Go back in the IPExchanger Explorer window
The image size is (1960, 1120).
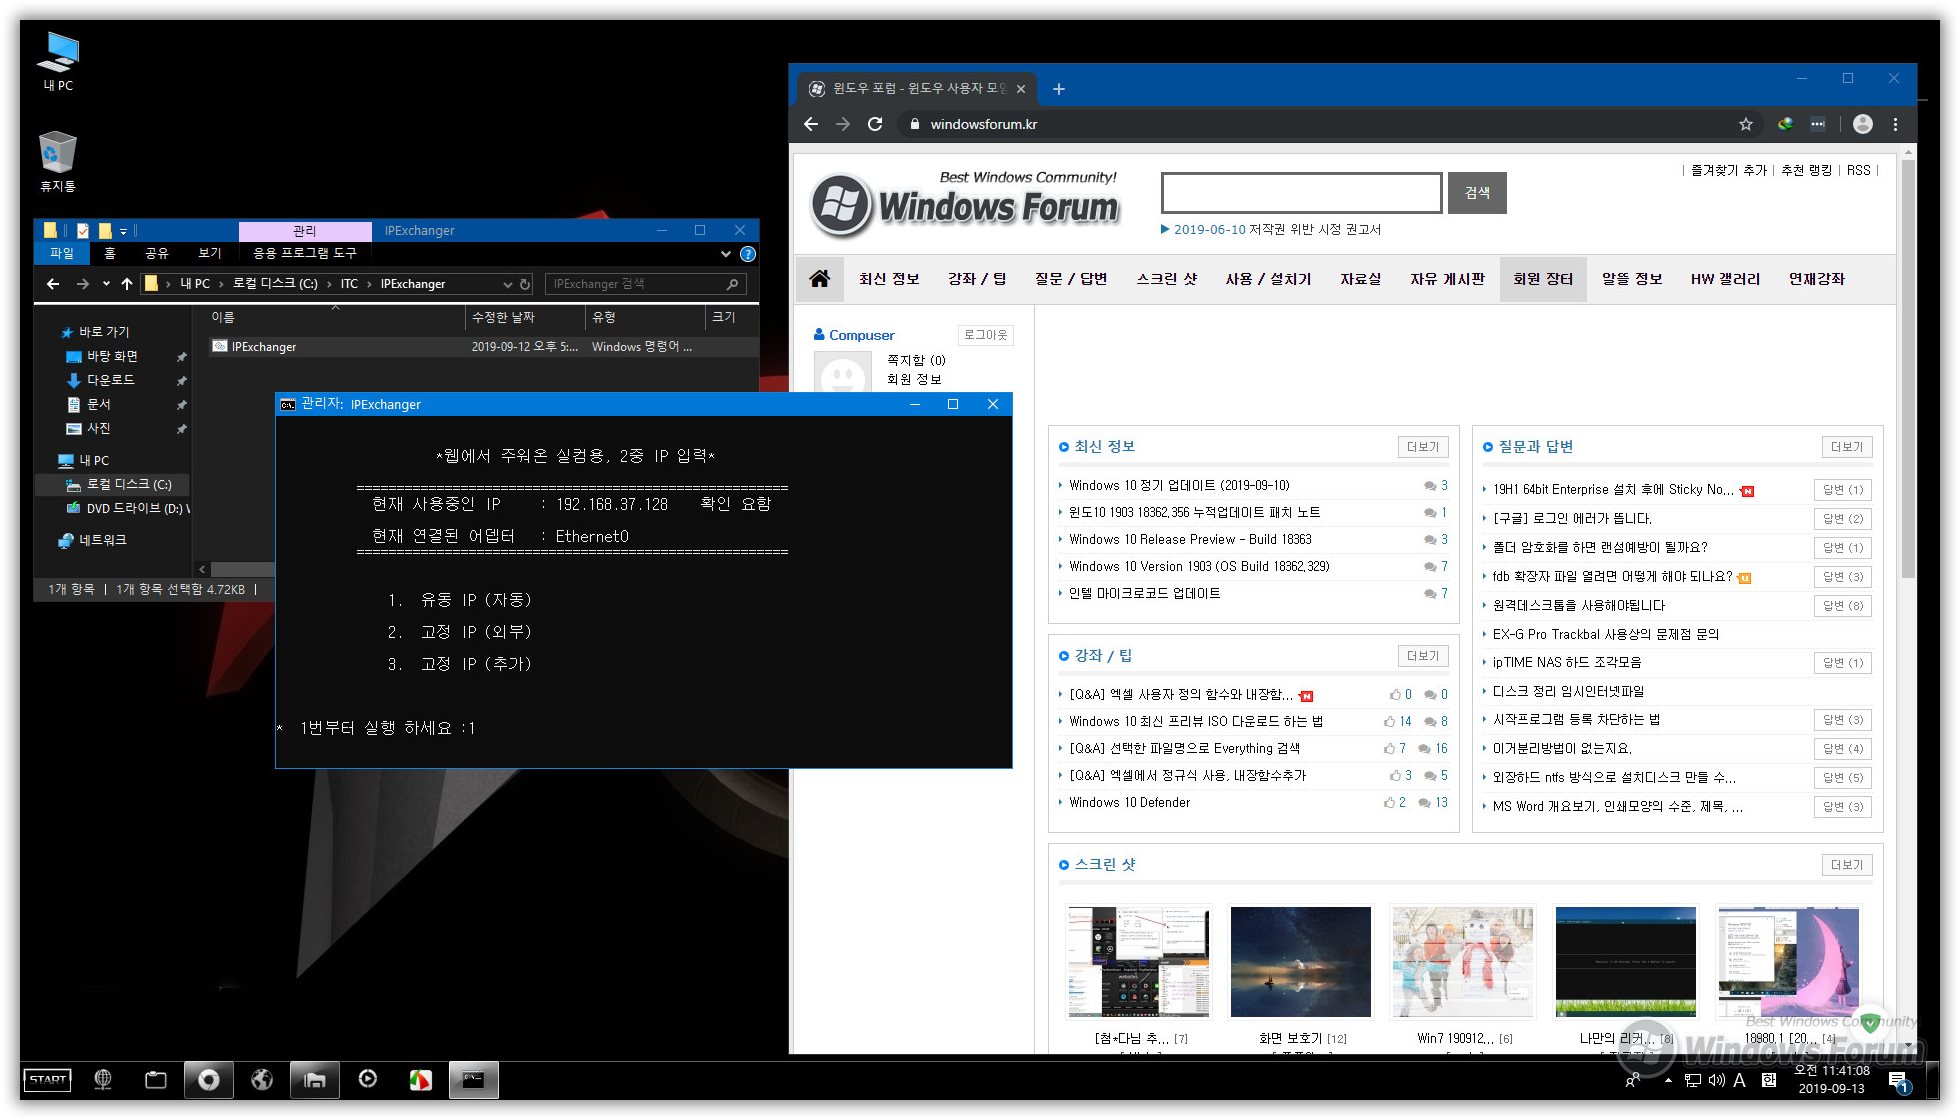53,284
